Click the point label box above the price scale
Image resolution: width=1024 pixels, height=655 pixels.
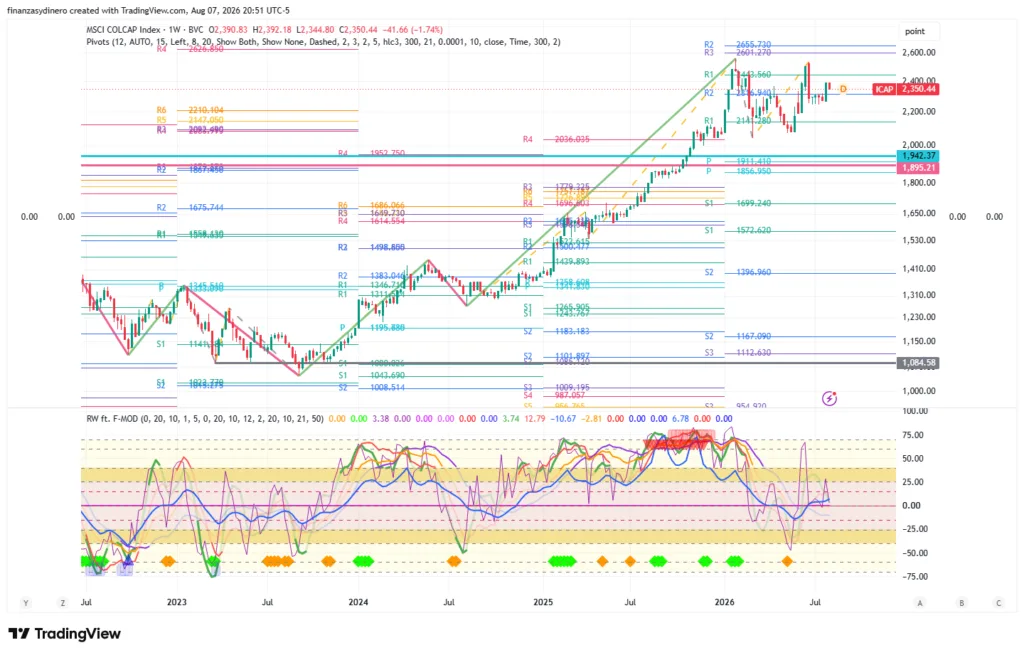(x=918, y=31)
